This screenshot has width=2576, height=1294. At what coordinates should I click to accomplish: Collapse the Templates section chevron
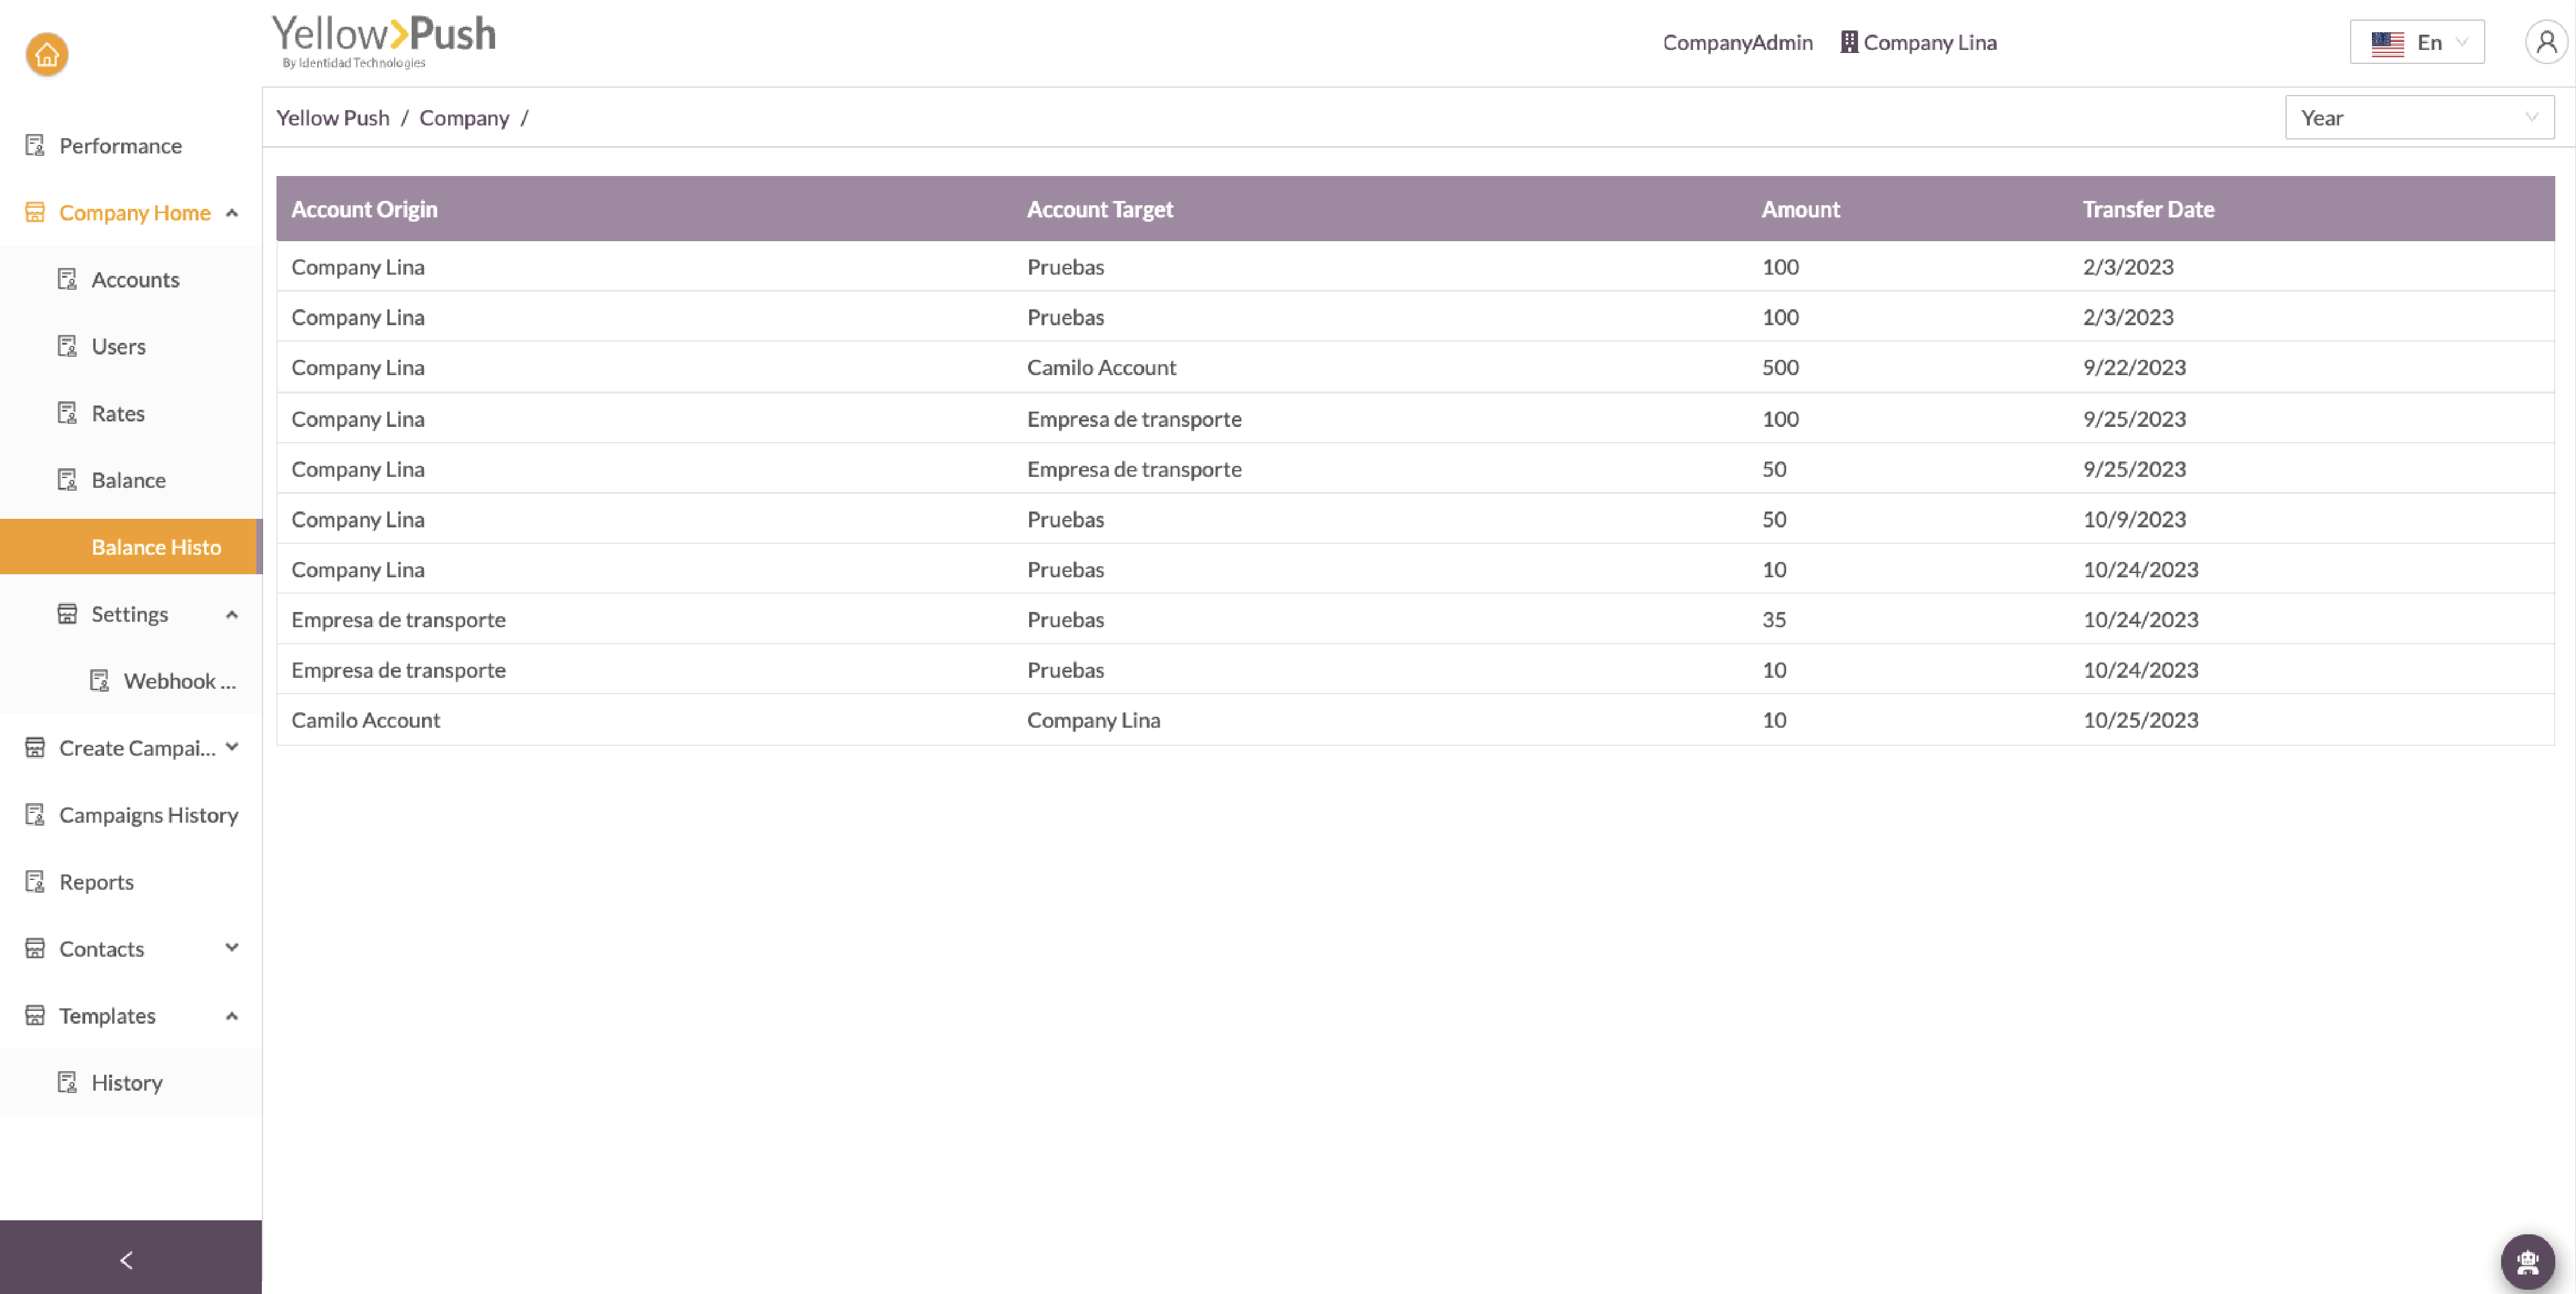pos(232,1016)
